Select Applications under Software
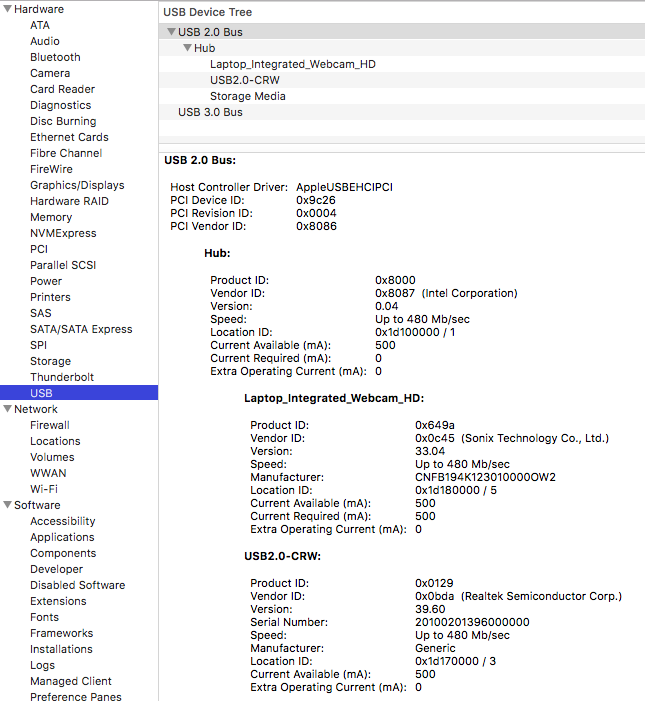Viewport: 645px width, 701px height. [62, 537]
